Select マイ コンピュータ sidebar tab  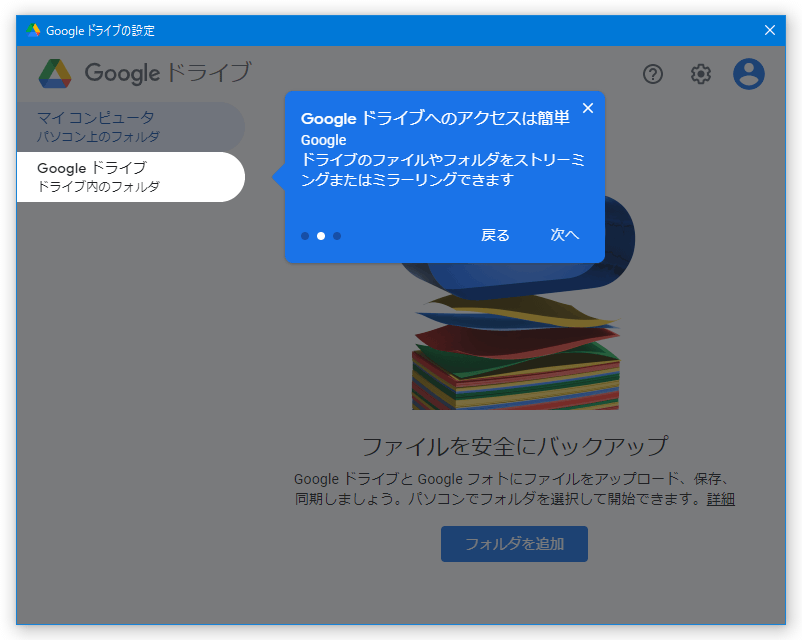[x=130, y=126]
